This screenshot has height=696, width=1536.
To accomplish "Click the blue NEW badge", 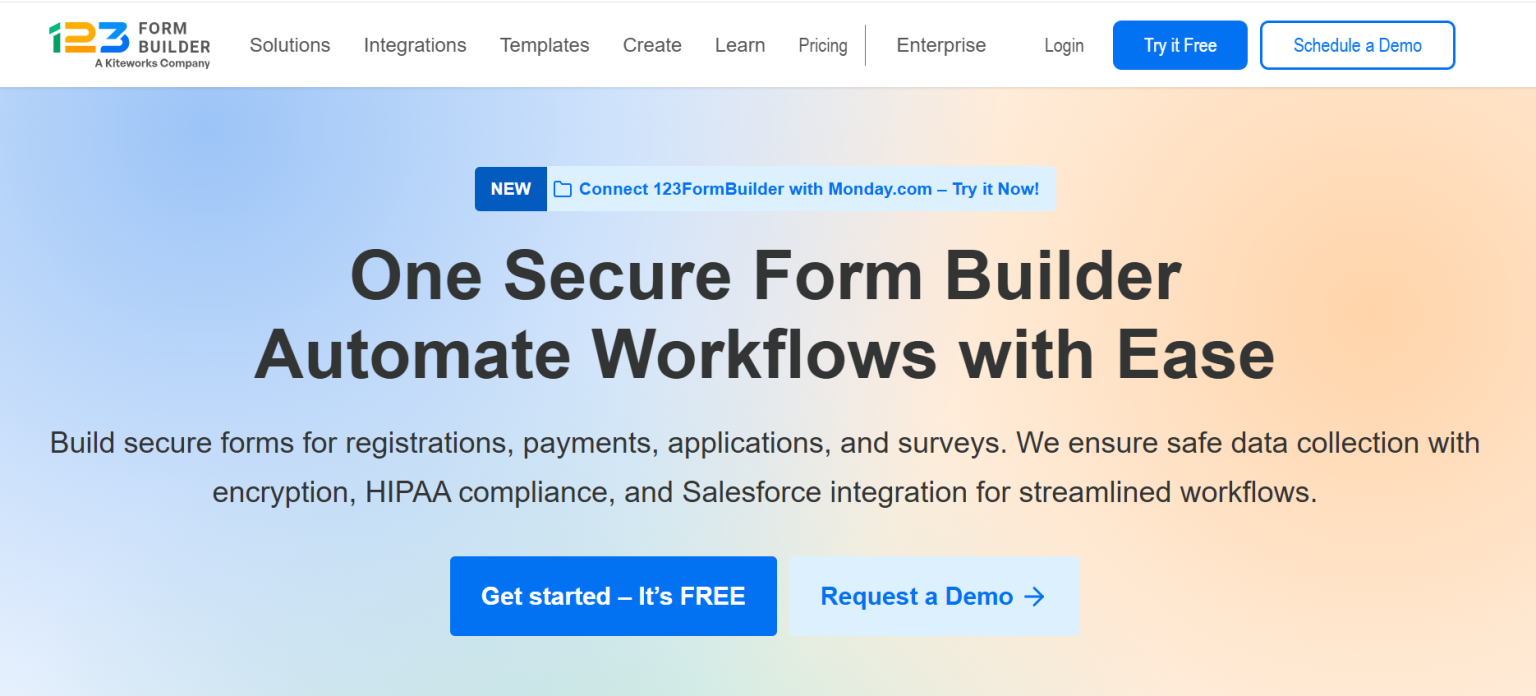I will pyautogui.click(x=510, y=189).
